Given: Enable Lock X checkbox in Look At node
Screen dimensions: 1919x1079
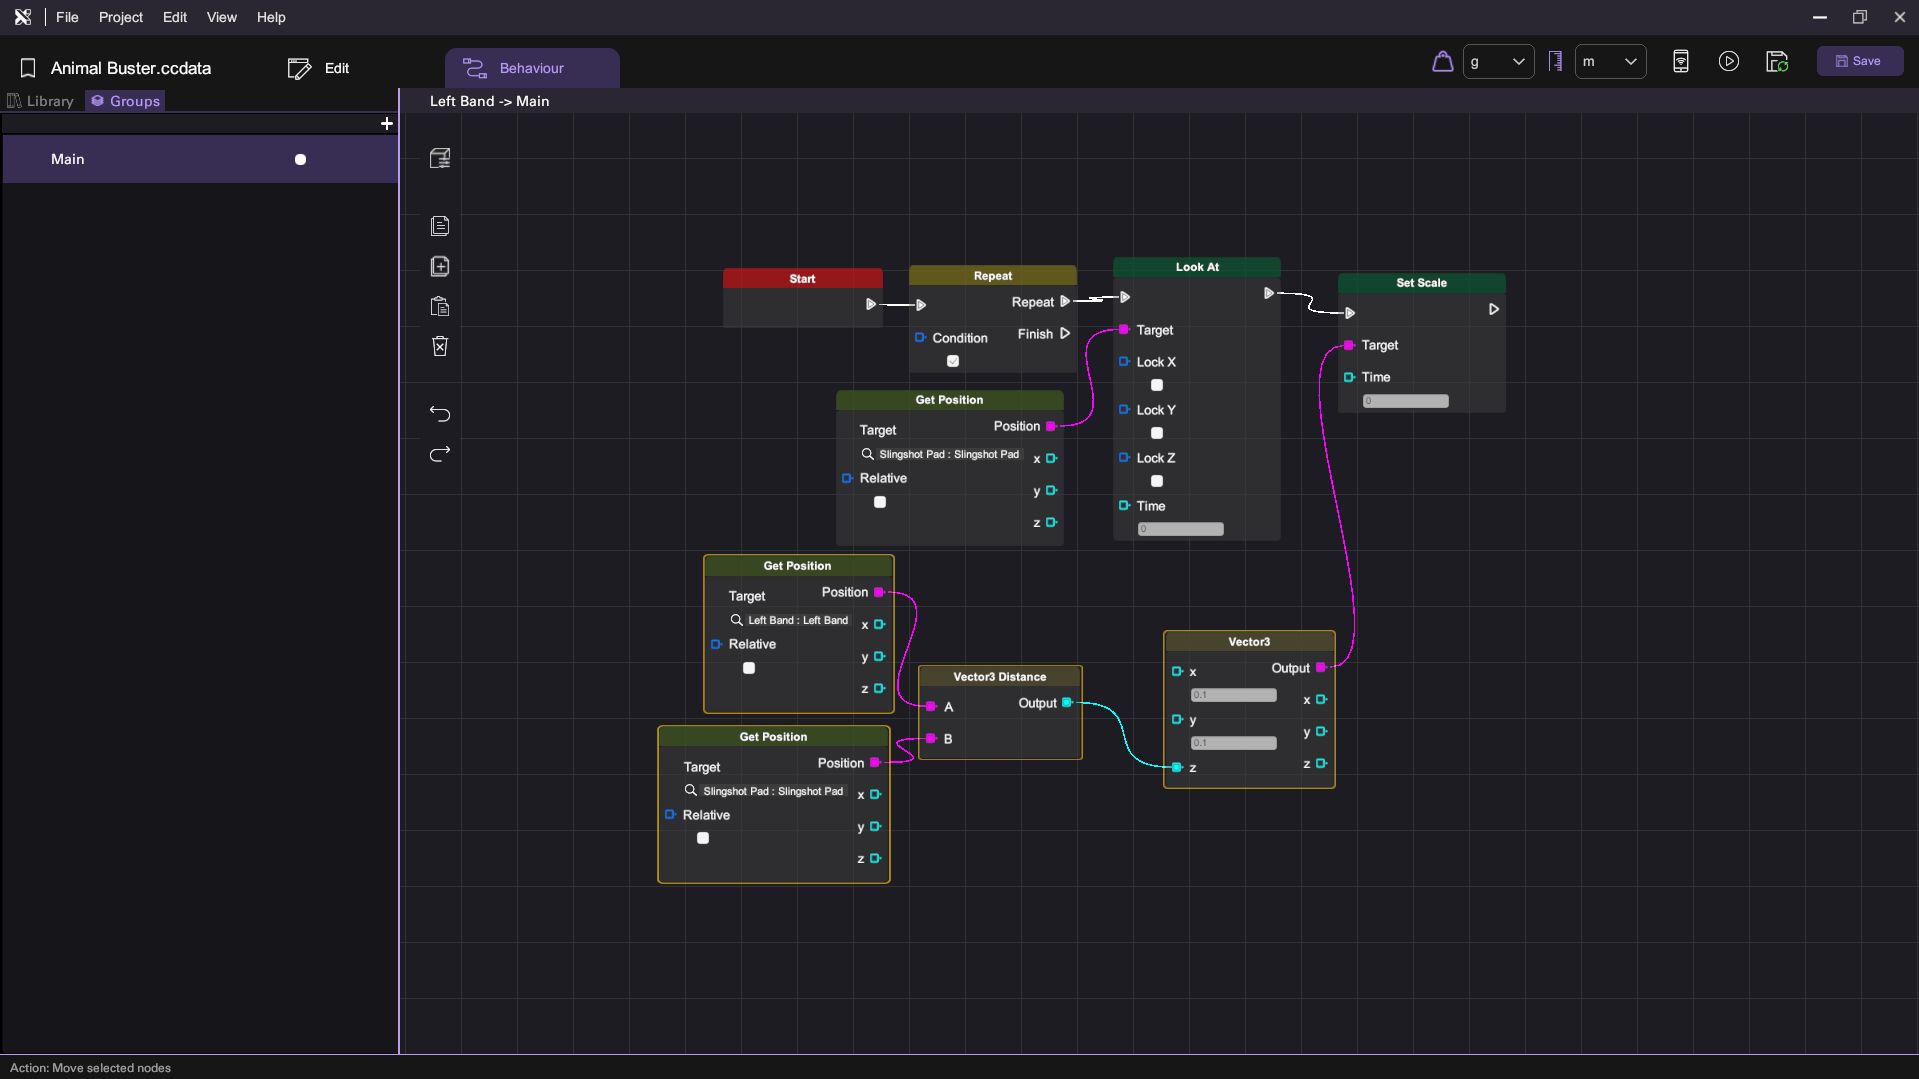Looking at the screenshot, I should coord(1157,385).
